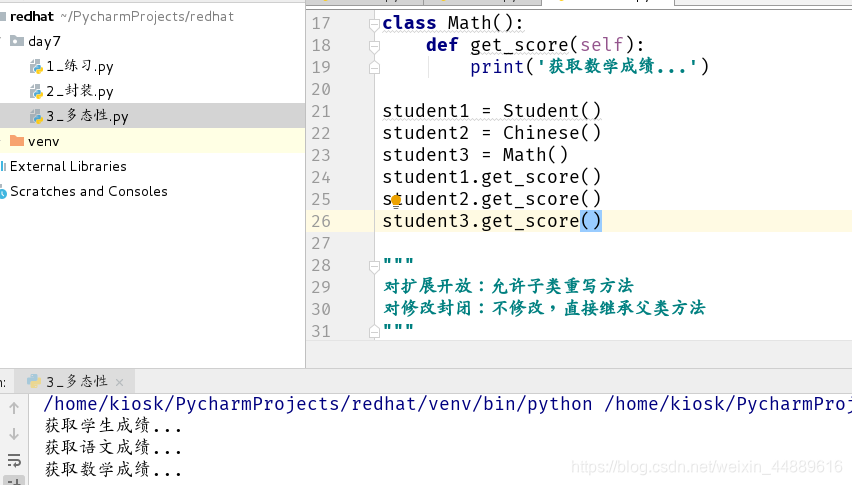Viewport: 852px width, 485px height.
Task: Select file 3_多态性.py in project tree
Action: tap(87, 116)
